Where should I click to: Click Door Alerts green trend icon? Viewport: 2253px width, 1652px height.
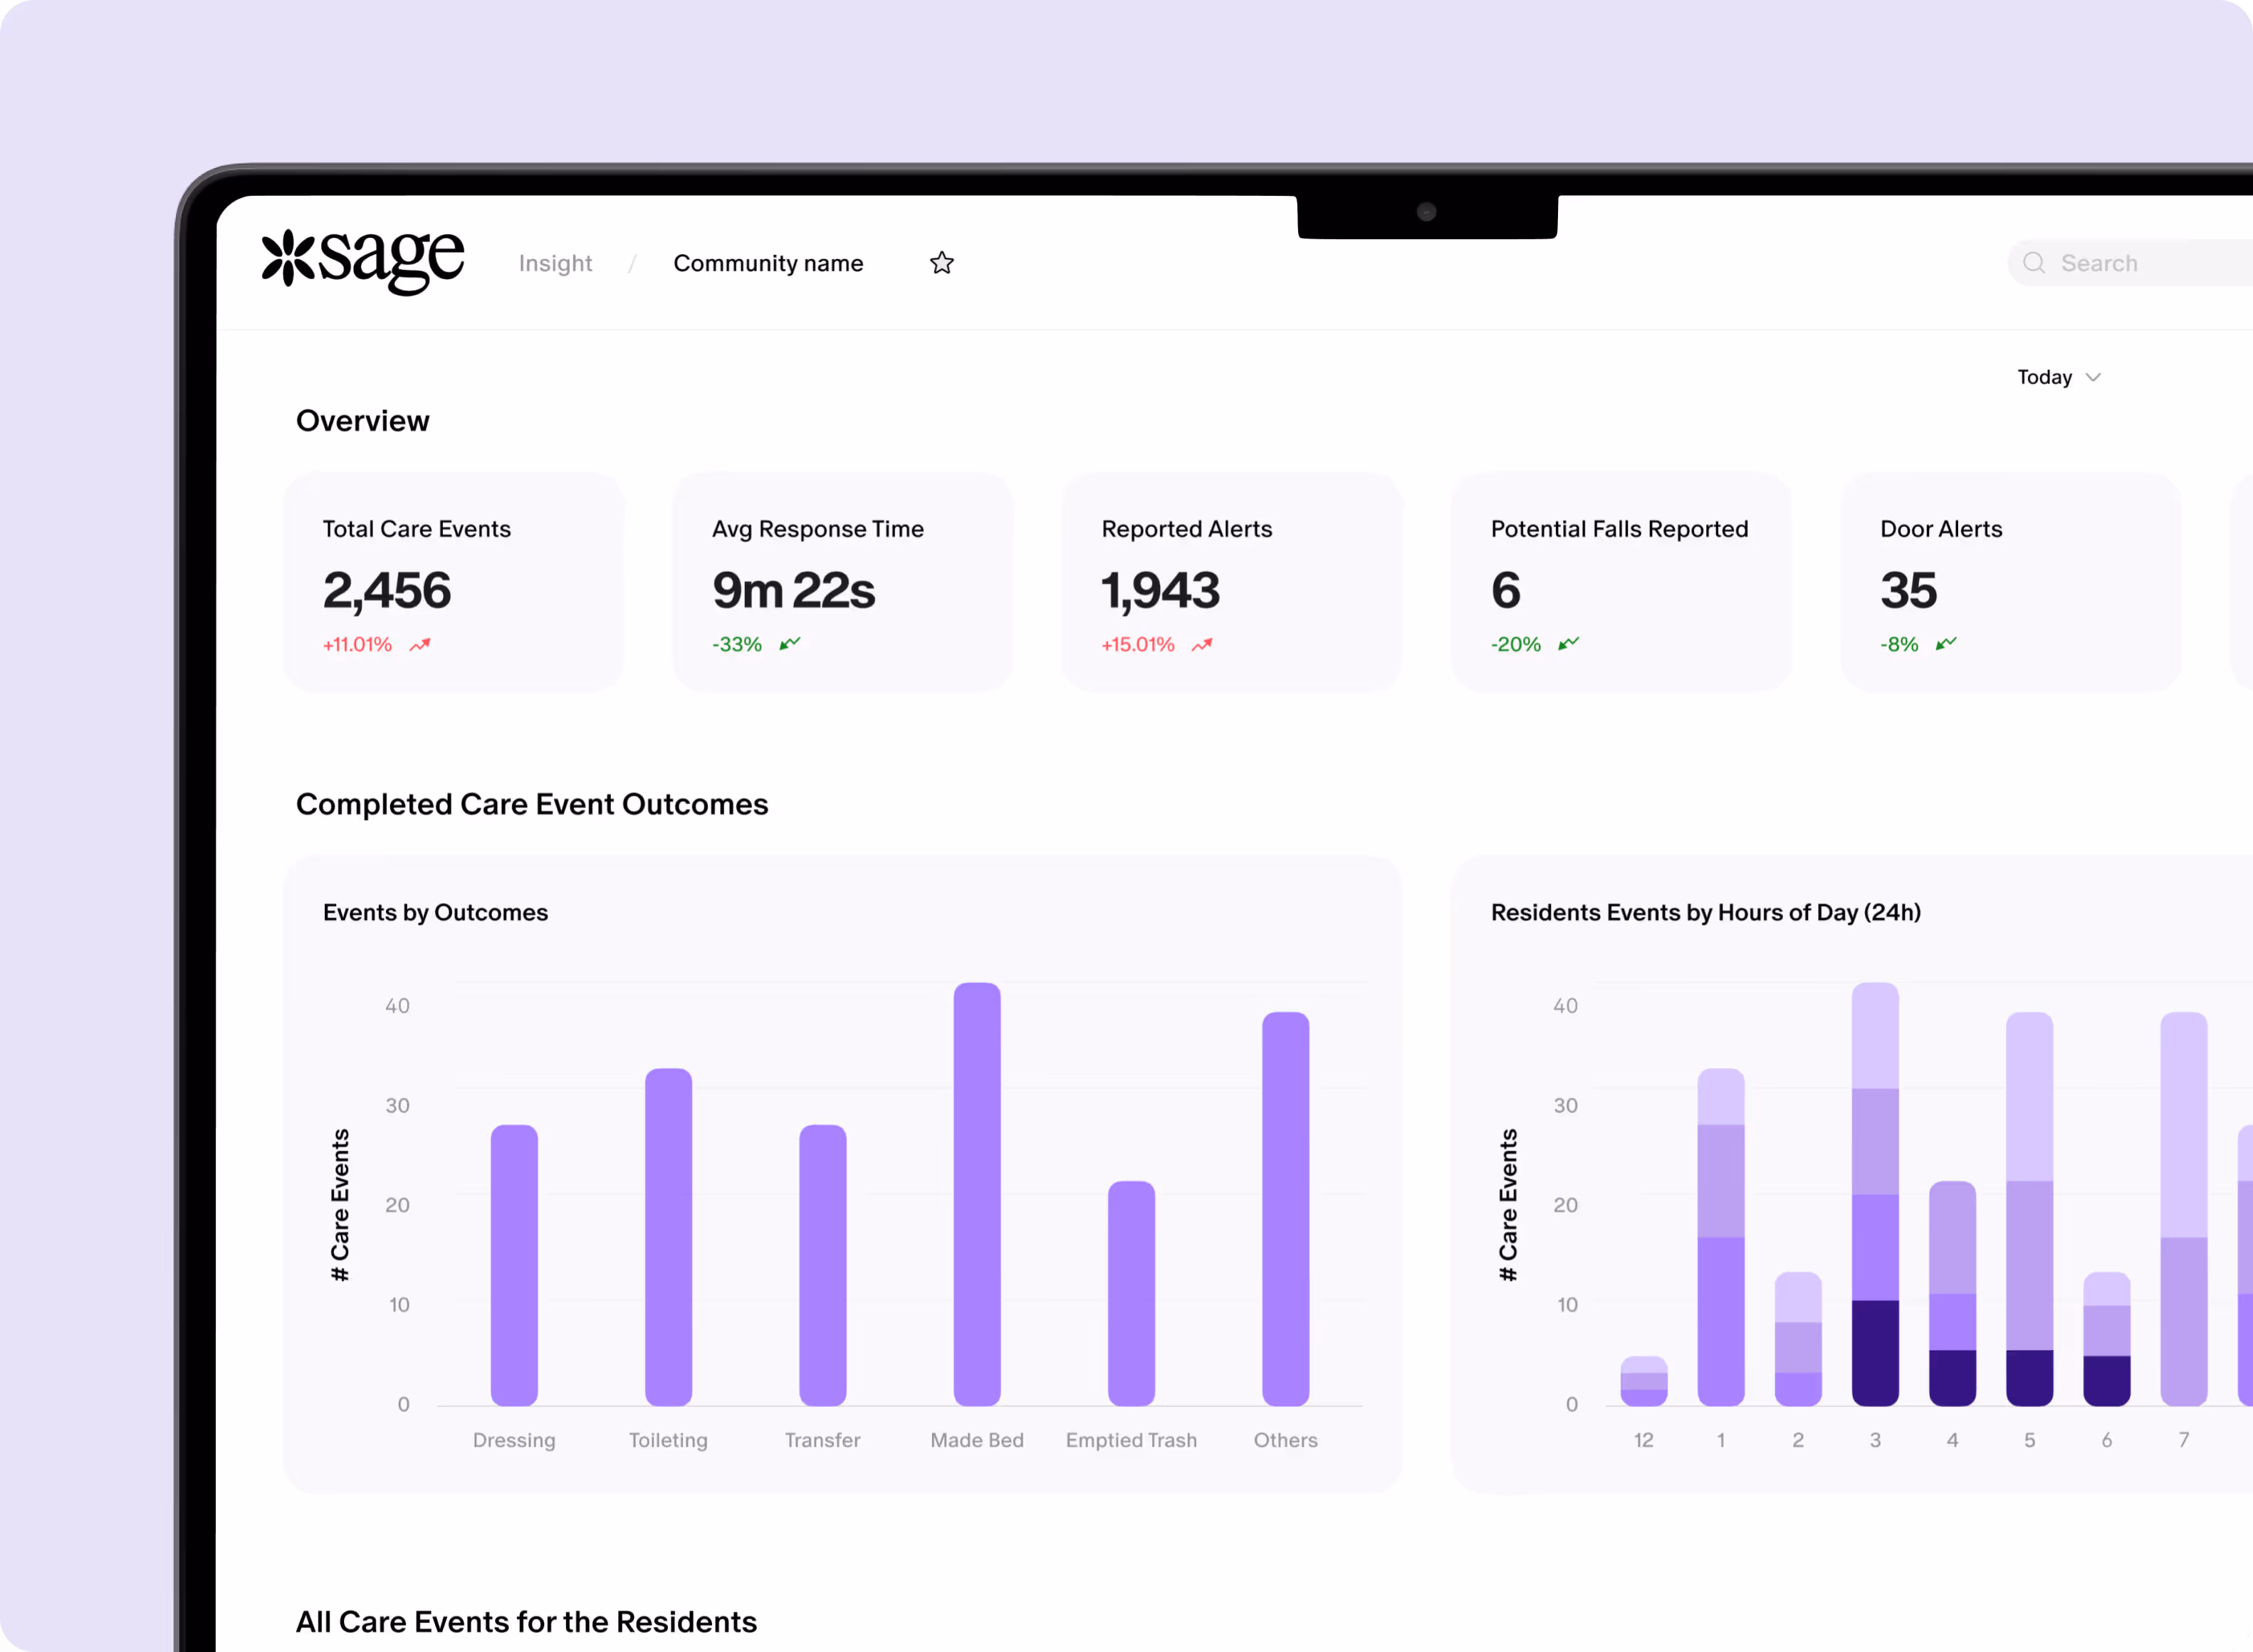click(1945, 644)
